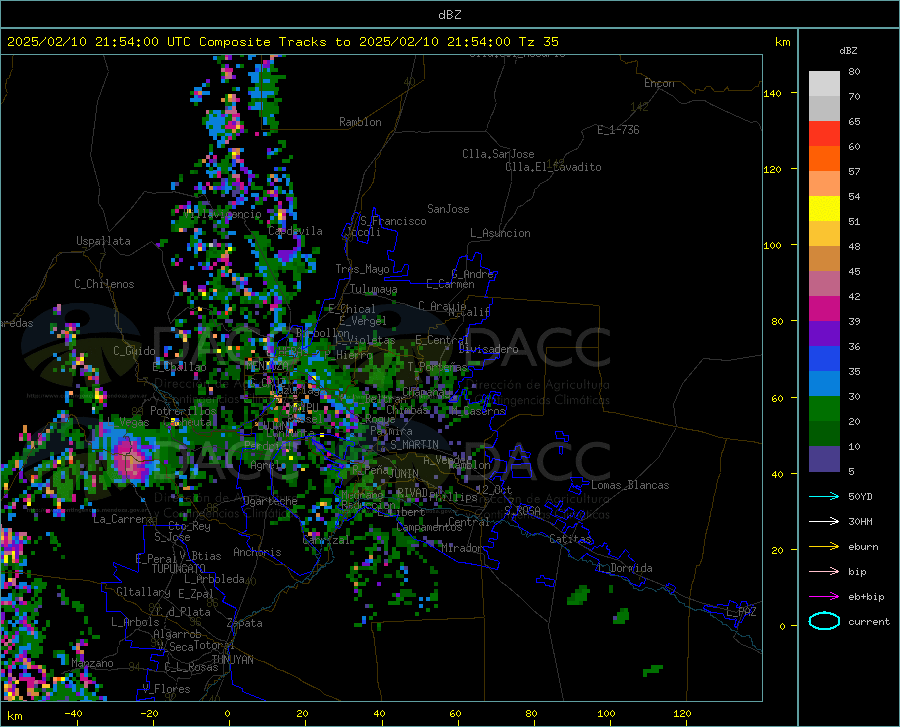Screen dimensions: 900x727
Task: Click the Uspallata place label
Action: [103, 241]
